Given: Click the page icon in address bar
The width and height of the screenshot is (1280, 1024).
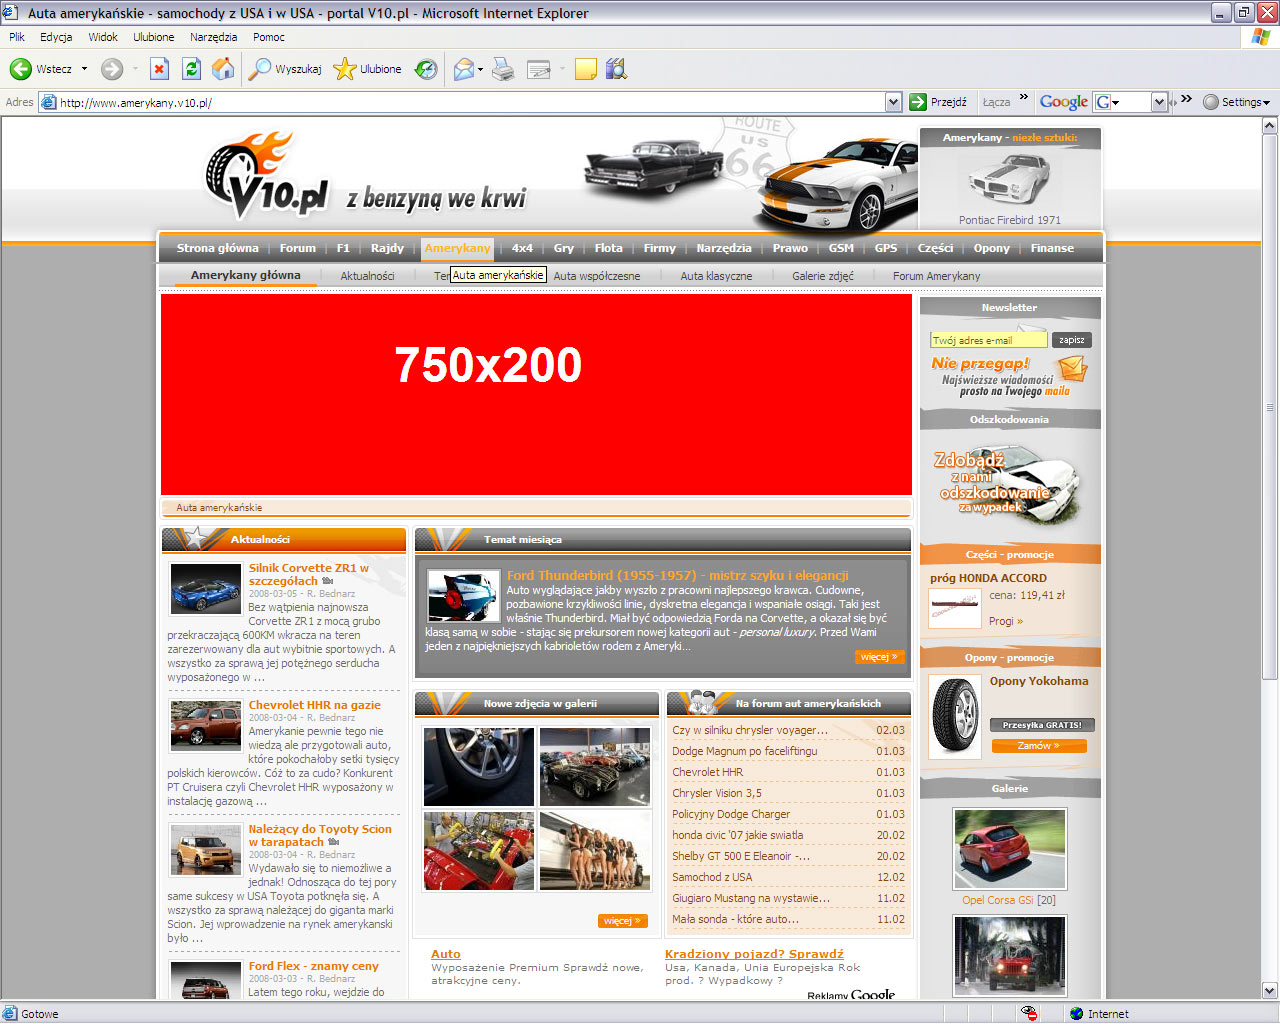Looking at the screenshot, I should pyautogui.click(x=48, y=102).
